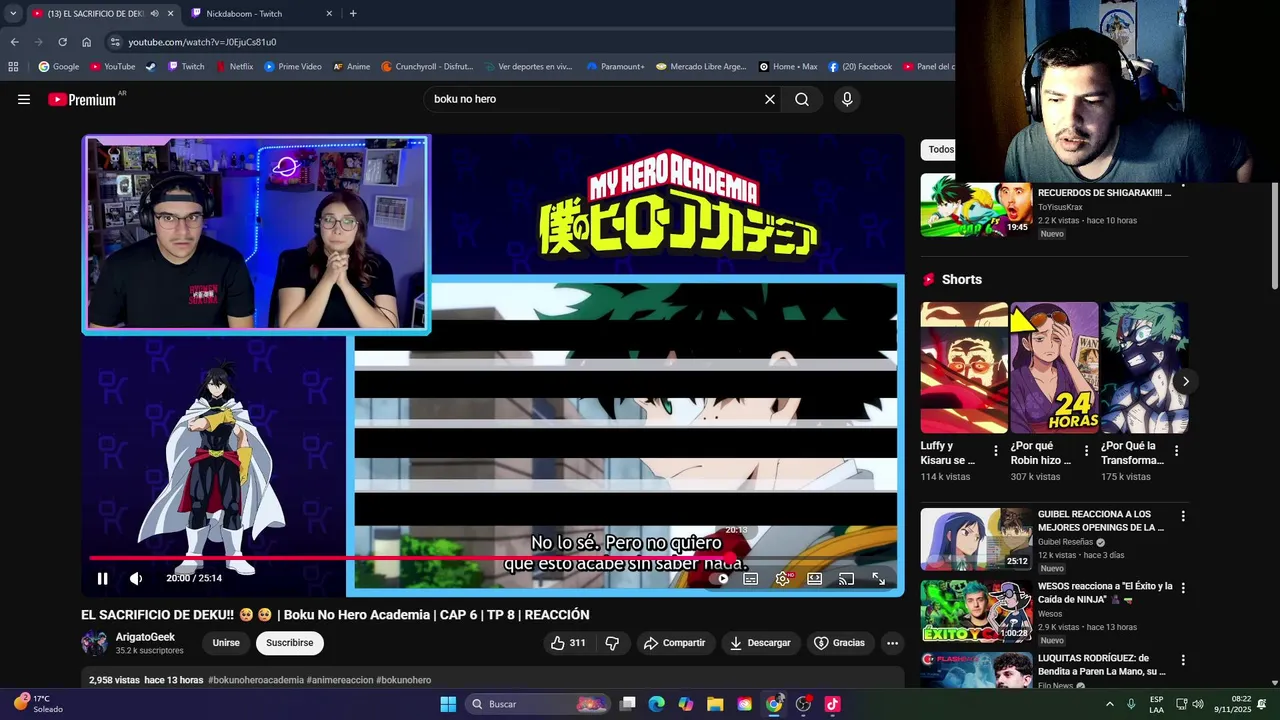Show next Shorts with arrow

coord(1186,381)
